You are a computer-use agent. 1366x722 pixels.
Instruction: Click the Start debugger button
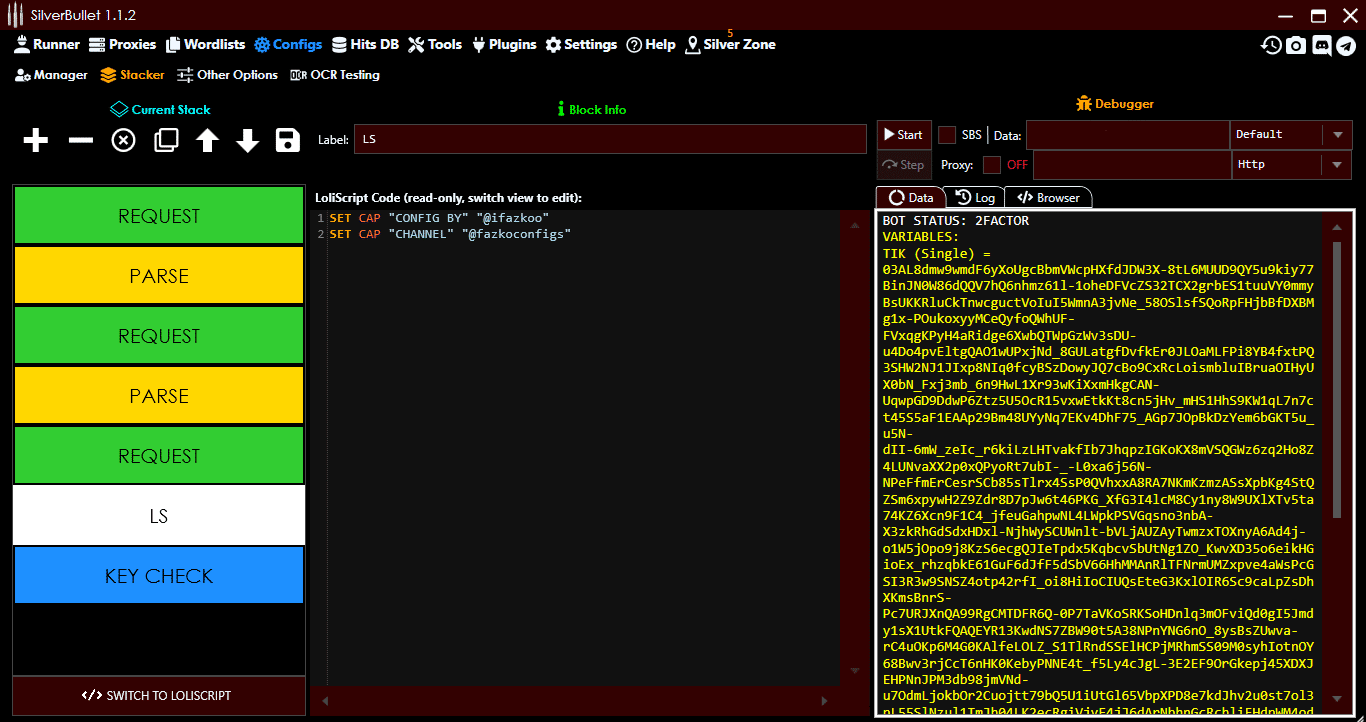point(902,134)
